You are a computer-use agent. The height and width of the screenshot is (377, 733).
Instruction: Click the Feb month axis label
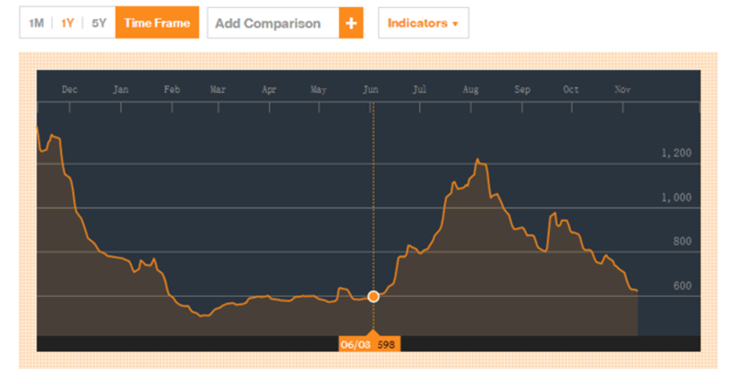click(172, 89)
